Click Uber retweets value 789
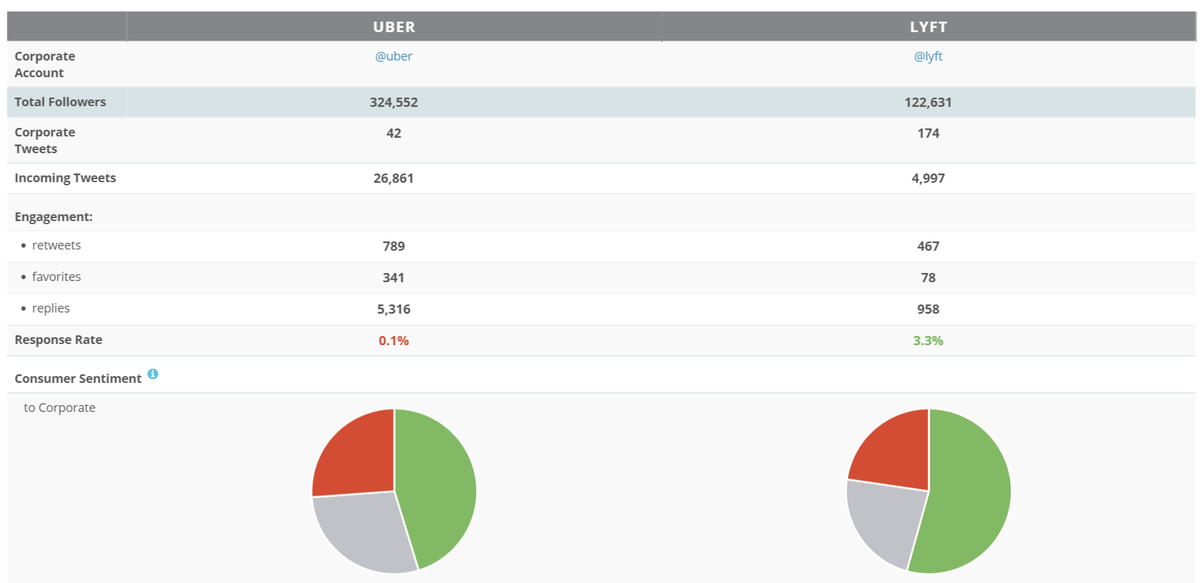Screen dimensions: 1200x583 [x=394, y=246]
